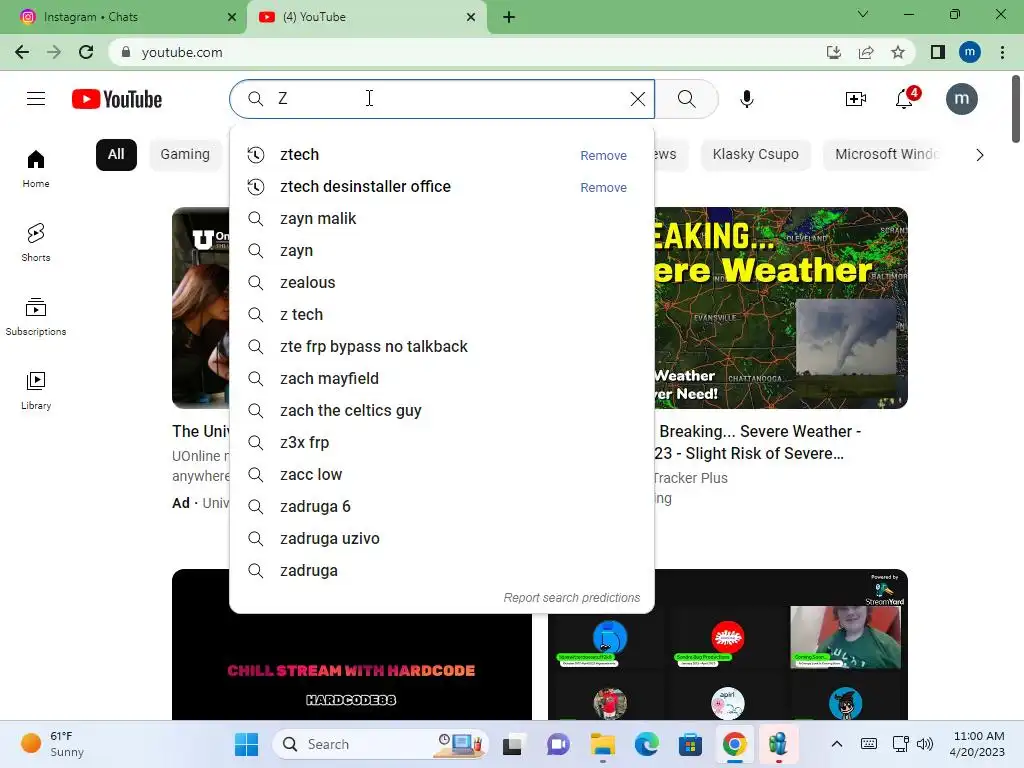
Task: Click the Windows taskbar Search box
Action: point(380,744)
